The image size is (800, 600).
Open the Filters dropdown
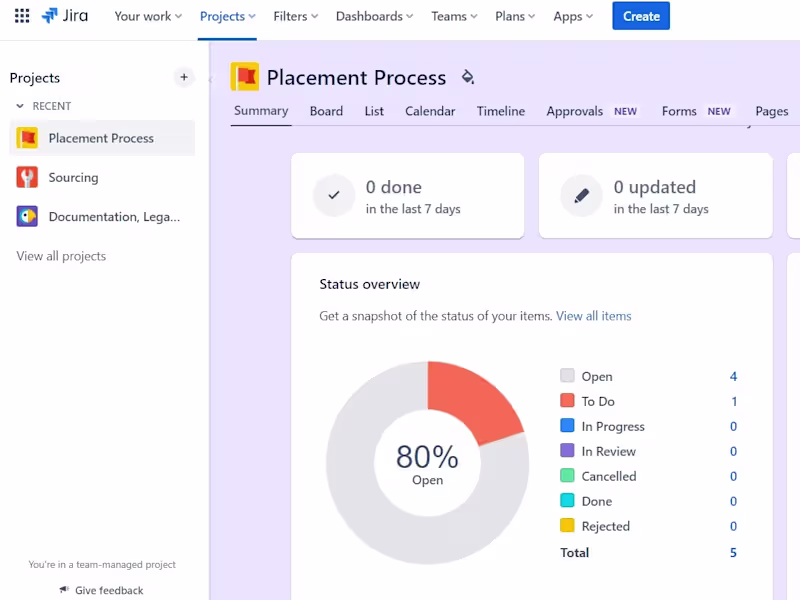(x=295, y=16)
